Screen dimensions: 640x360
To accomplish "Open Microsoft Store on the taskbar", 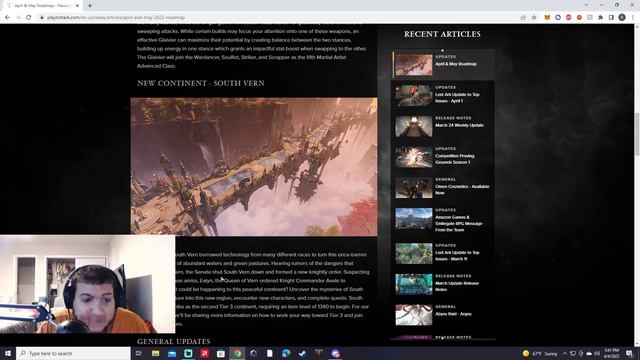I will pos(221,353).
